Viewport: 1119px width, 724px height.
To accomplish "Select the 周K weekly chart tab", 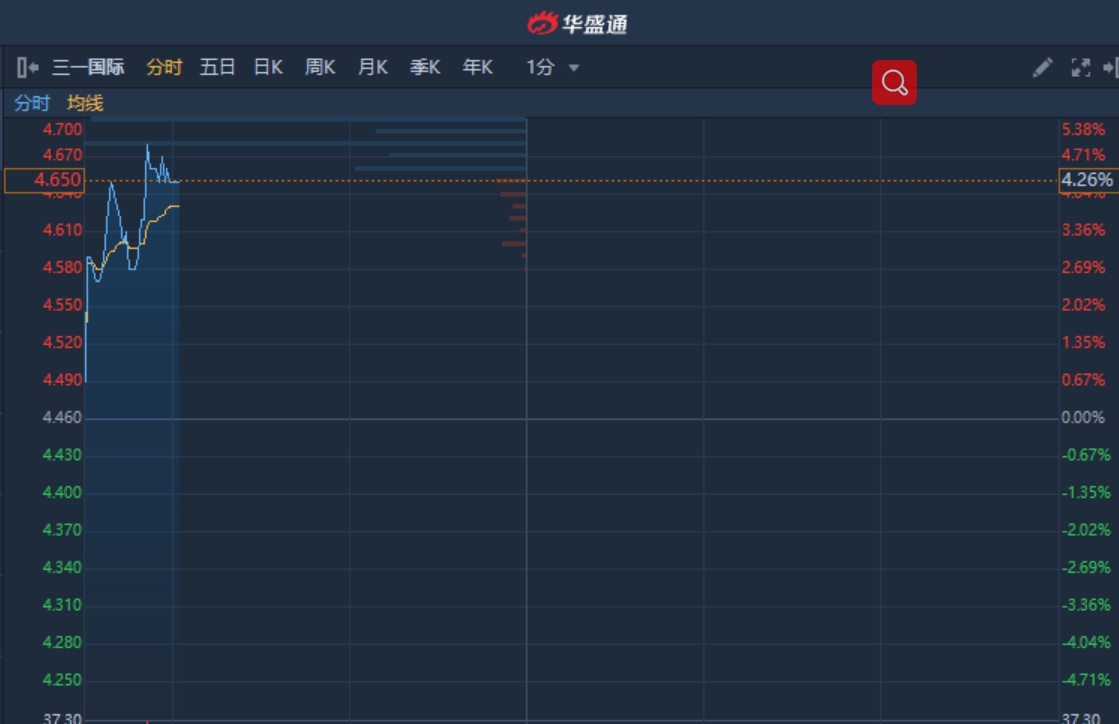I will pyautogui.click(x=320, y=68).
